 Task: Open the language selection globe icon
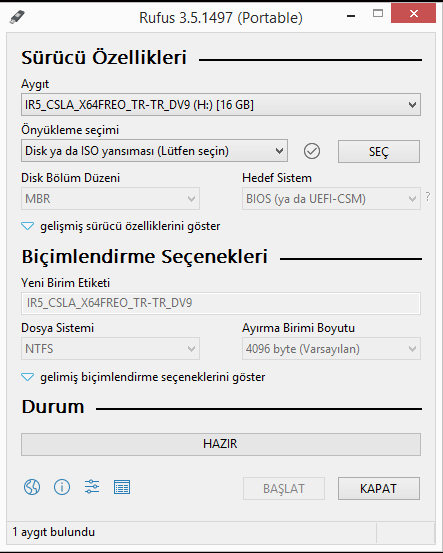point(32,487)
